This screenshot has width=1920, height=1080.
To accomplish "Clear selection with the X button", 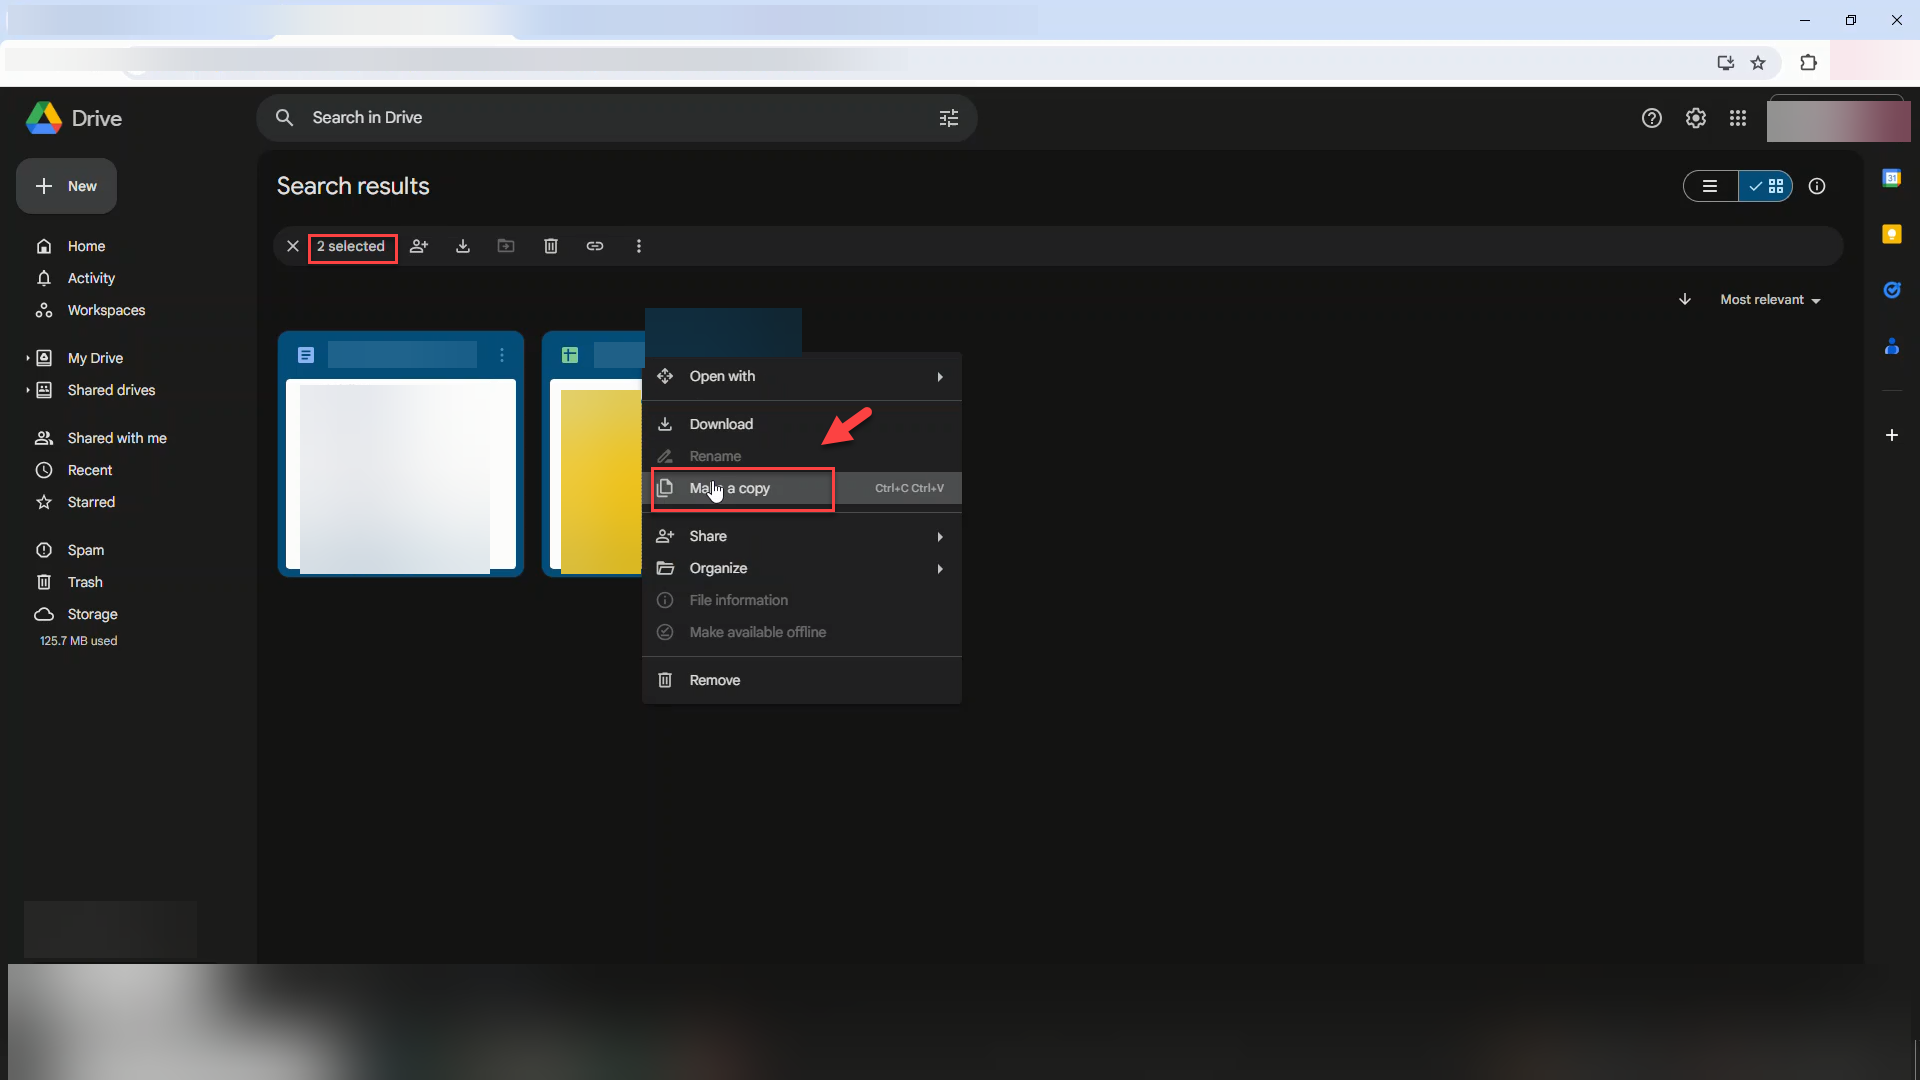I will (292, 246).
